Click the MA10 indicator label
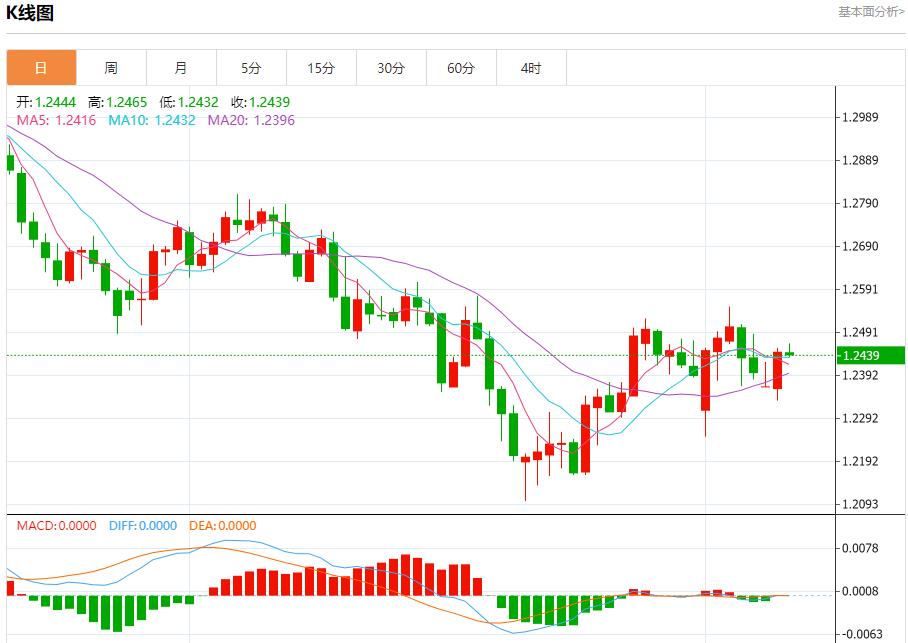Viewport: 908px width, 643px height. coord(151,120)
